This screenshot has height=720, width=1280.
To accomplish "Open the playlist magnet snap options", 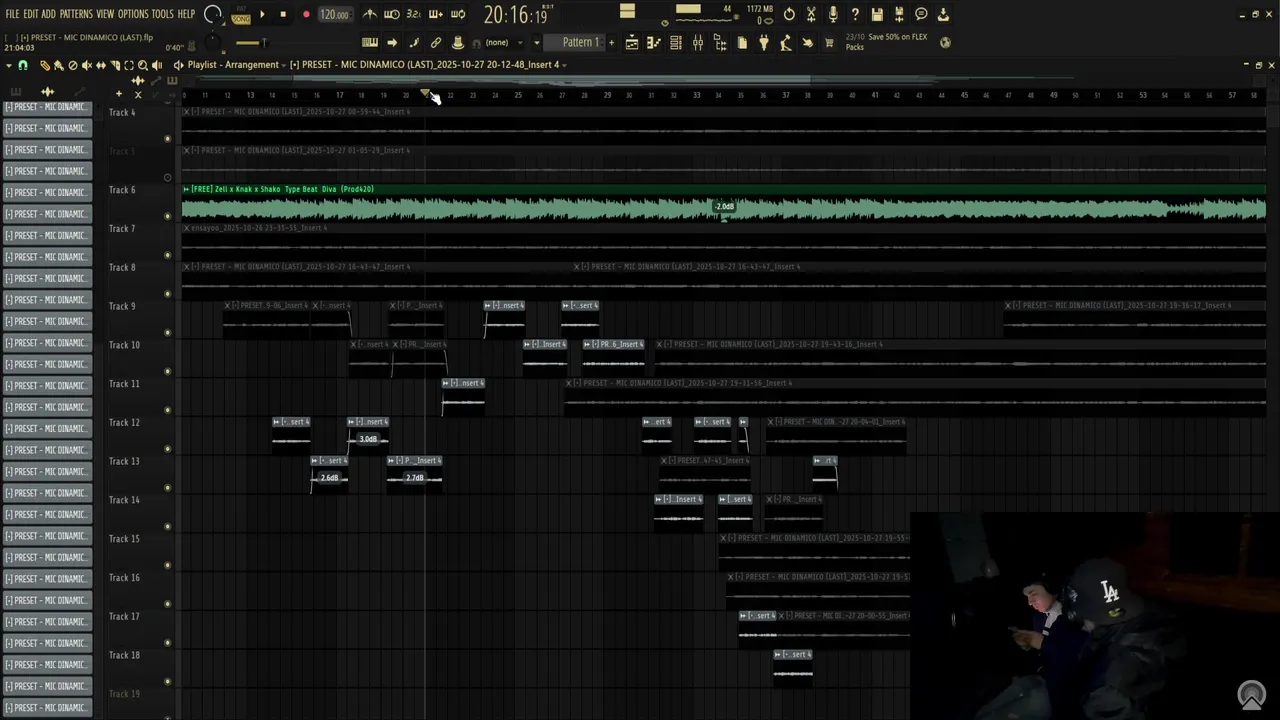I will click(23, 65).
